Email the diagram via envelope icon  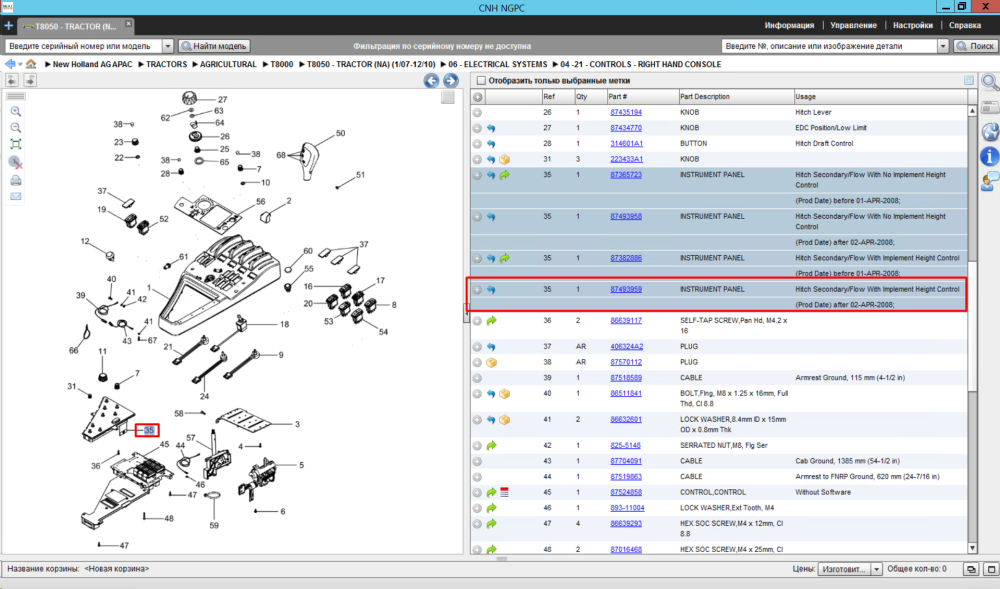click(16, 196)
